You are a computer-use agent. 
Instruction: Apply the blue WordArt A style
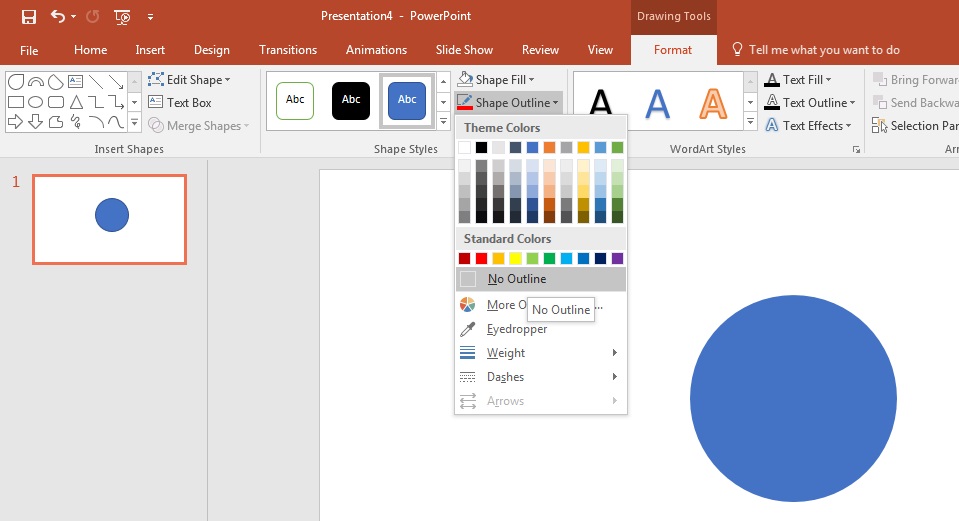(x=657, y=103)
